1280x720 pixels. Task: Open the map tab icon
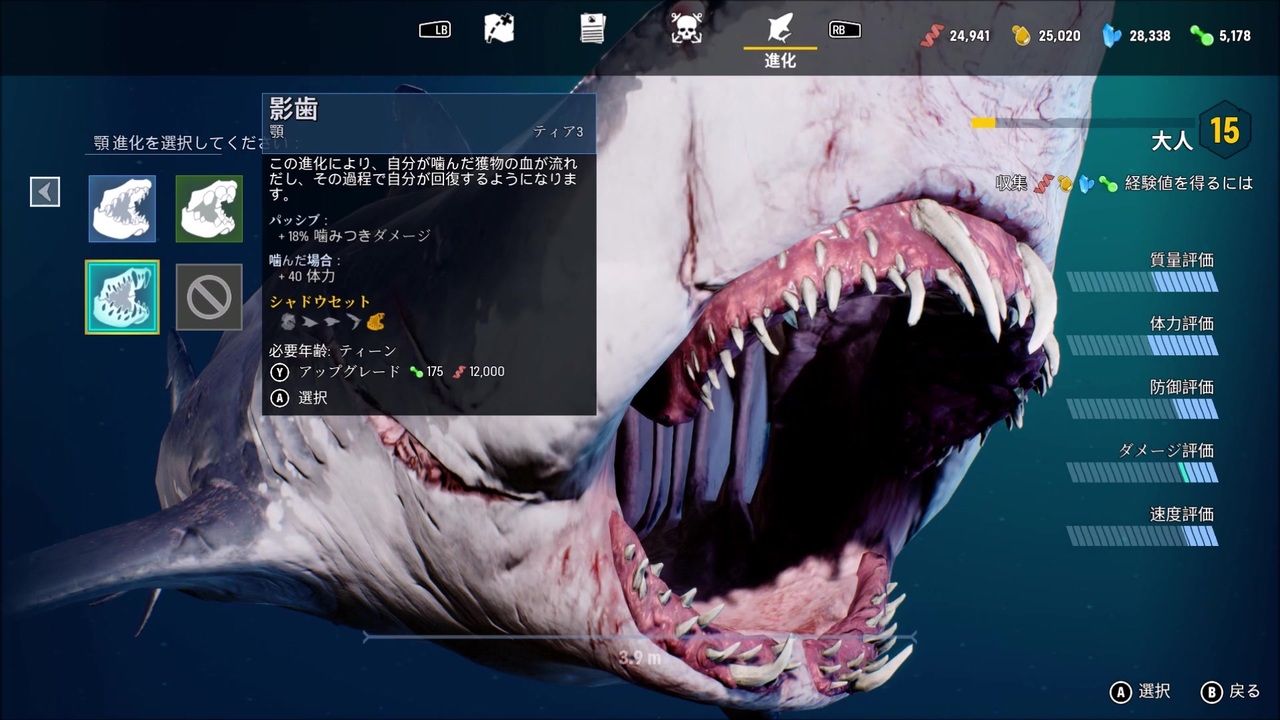click(499, 28)
